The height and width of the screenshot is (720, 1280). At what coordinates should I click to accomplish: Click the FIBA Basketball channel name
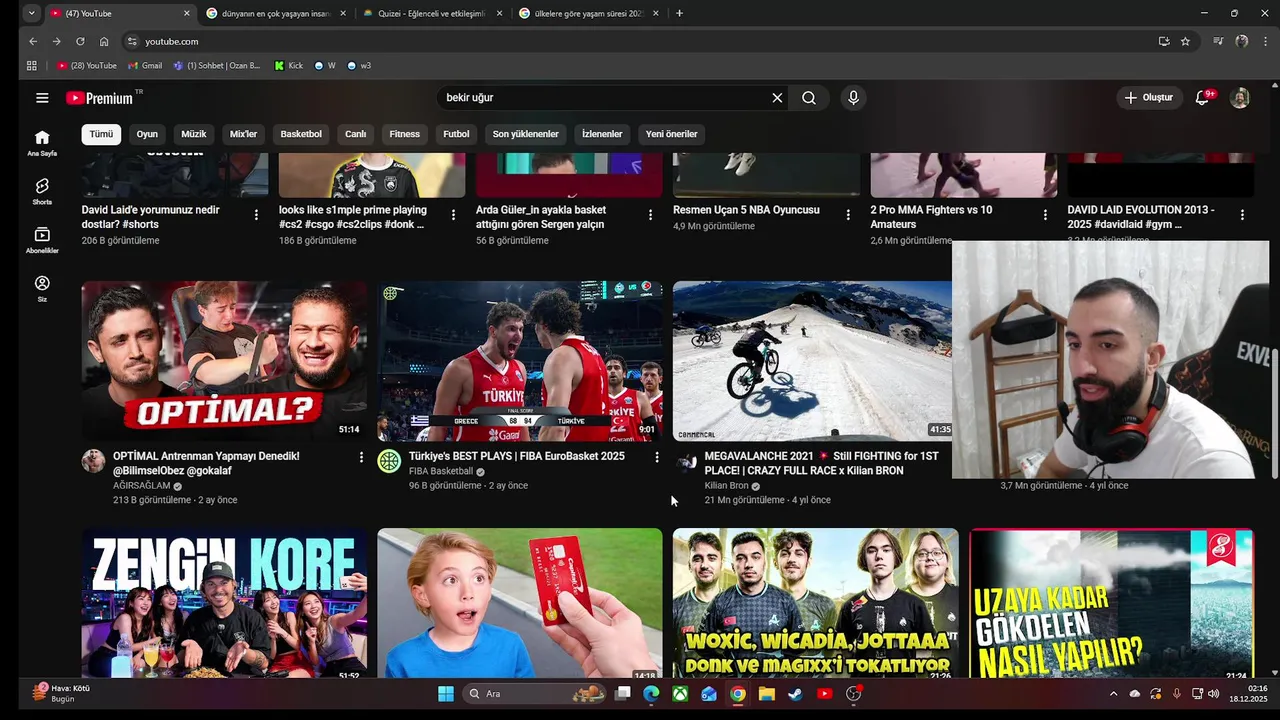440,471
